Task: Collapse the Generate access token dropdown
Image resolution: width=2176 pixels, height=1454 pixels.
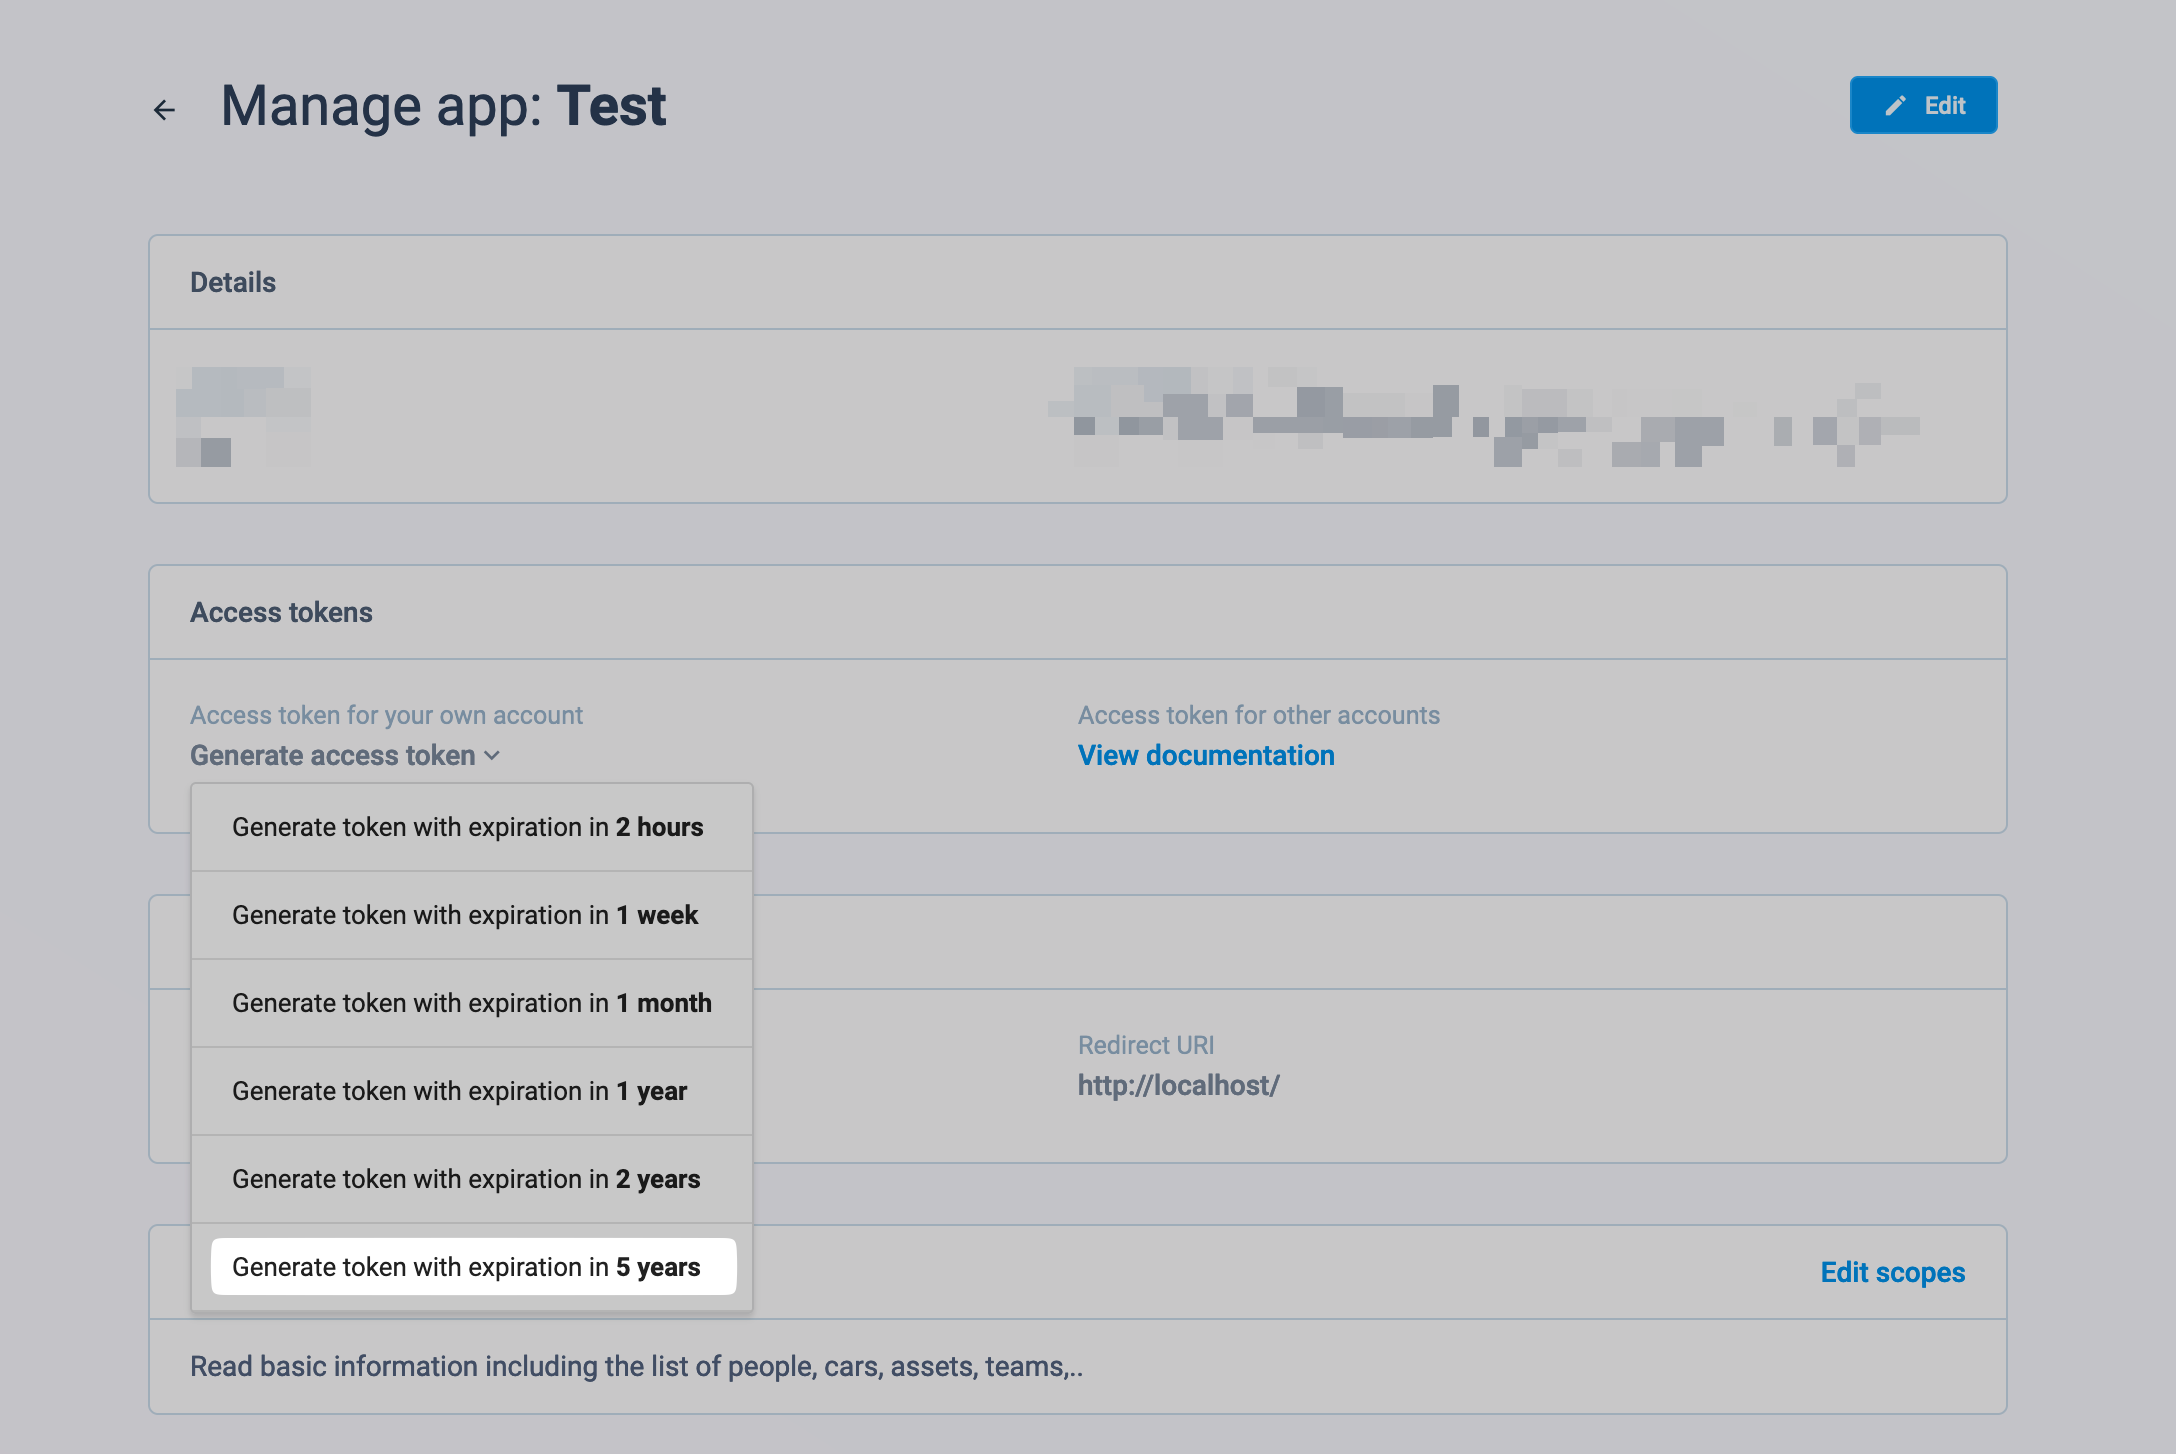Action: point(333,756)
